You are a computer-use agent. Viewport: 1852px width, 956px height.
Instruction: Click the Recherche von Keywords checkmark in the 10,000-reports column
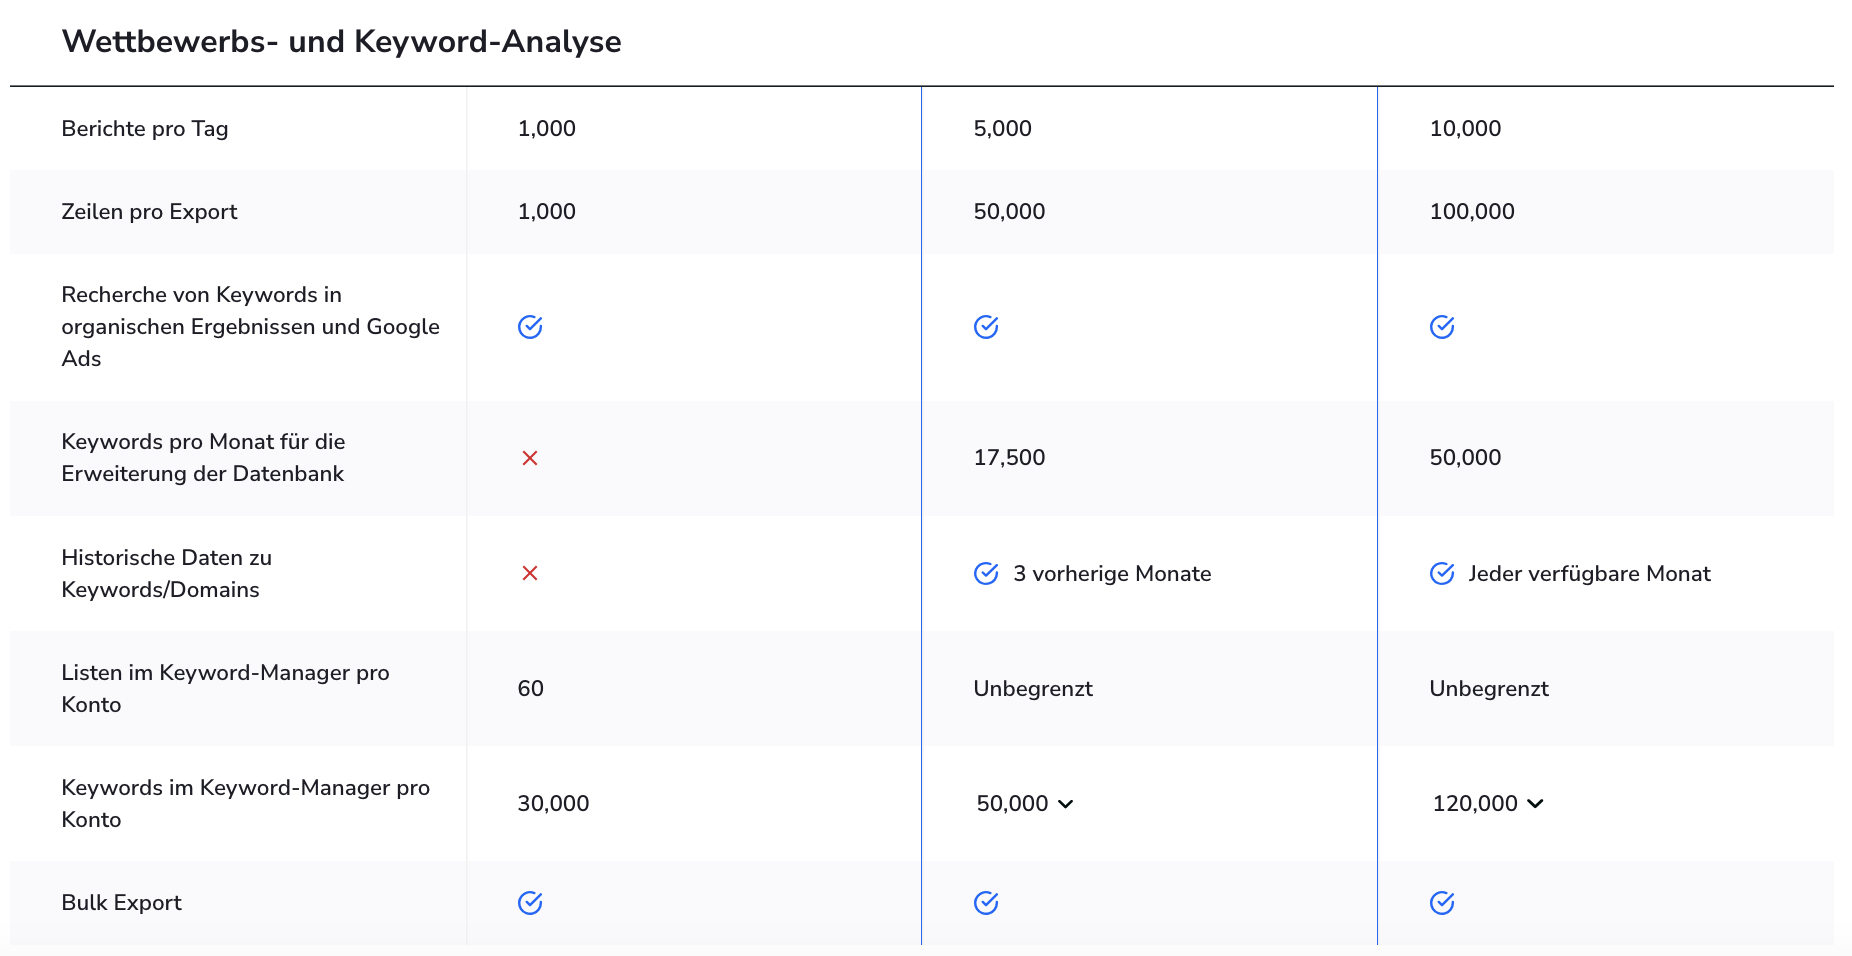1442,327
